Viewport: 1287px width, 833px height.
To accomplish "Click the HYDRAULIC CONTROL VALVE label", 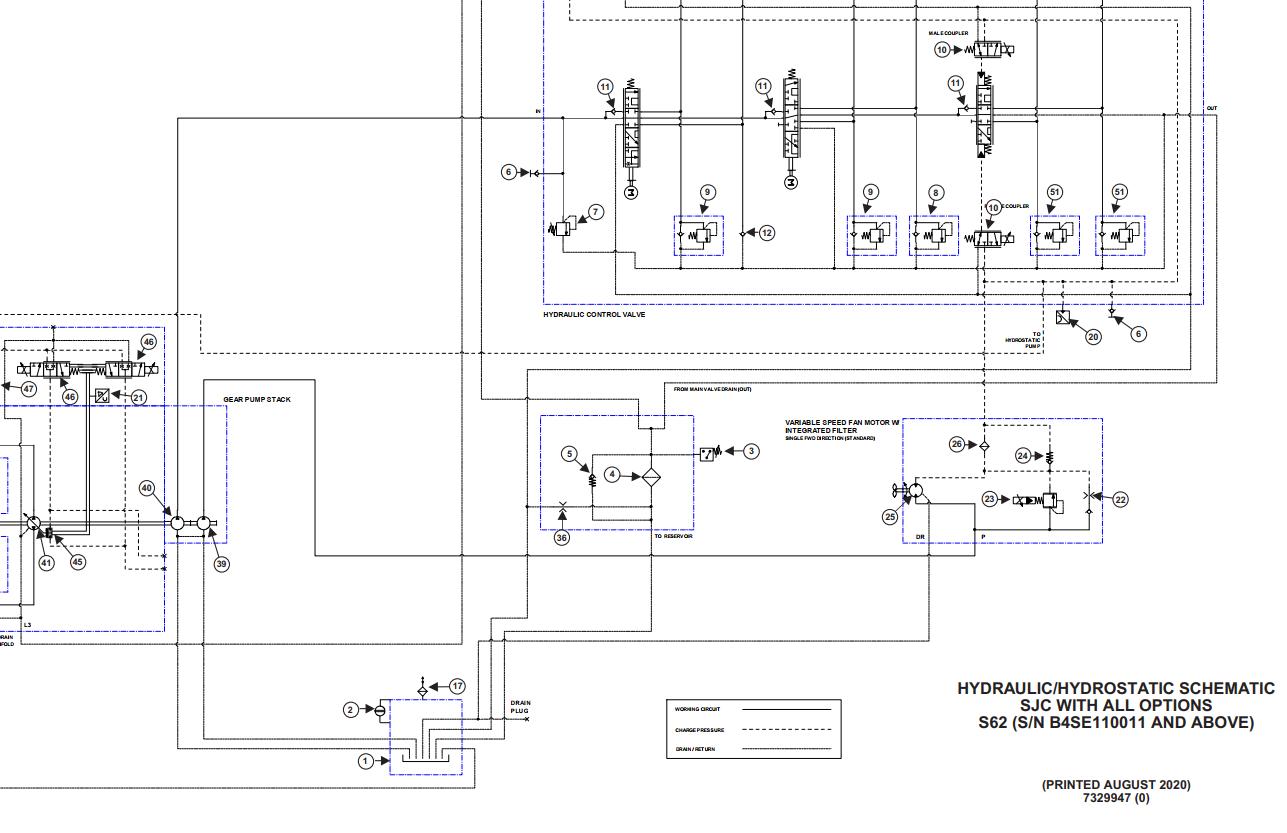I will pos(594,315).
